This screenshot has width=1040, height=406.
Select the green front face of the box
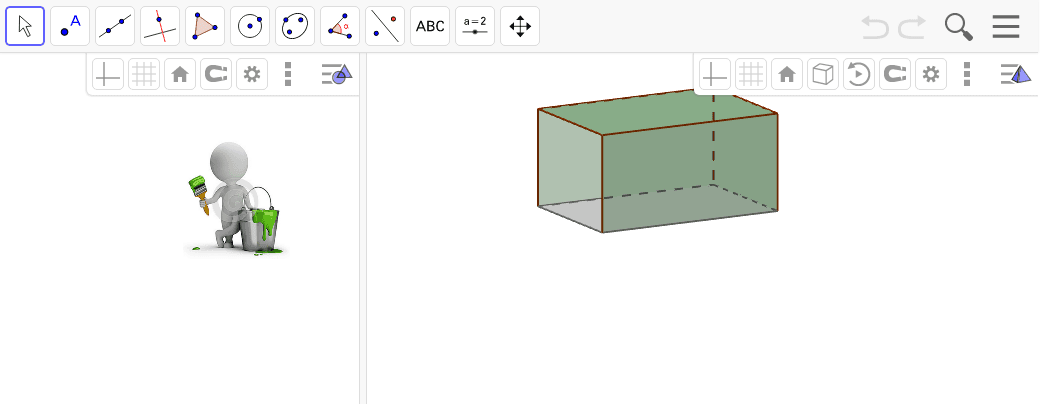(690, 172)
